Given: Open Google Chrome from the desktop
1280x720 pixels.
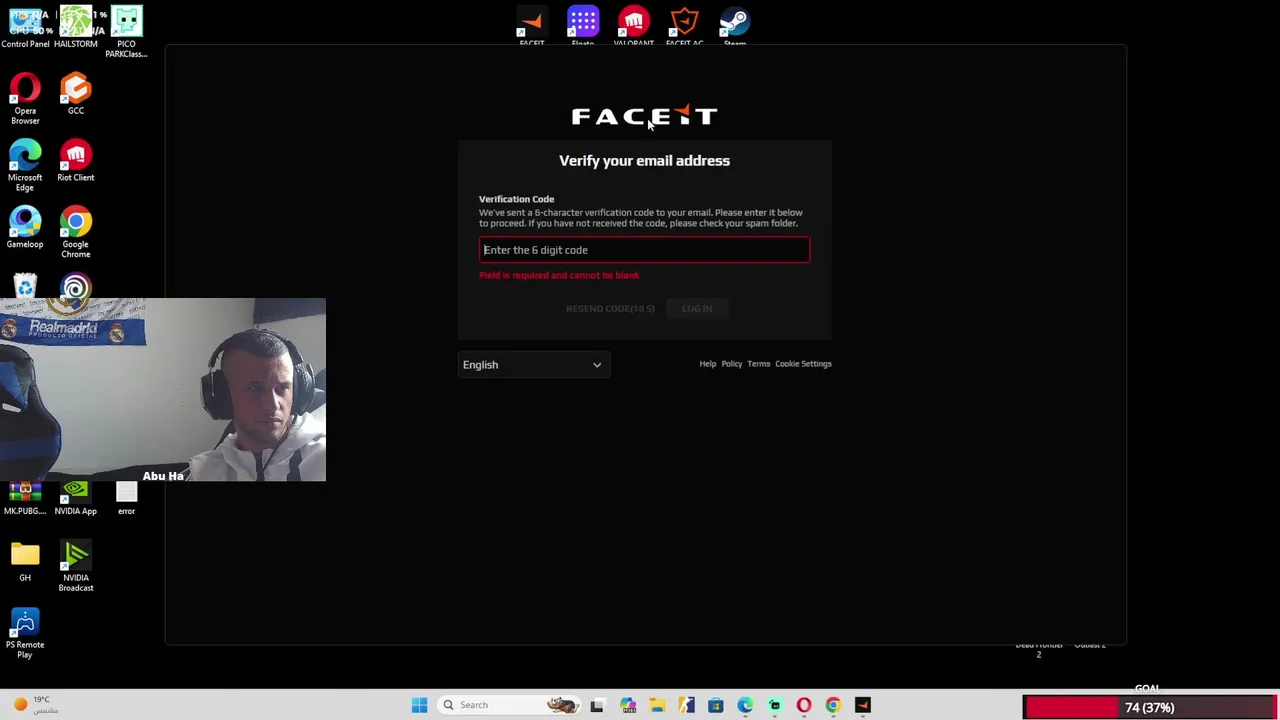Looking at the screenshot, I should 76,233.
